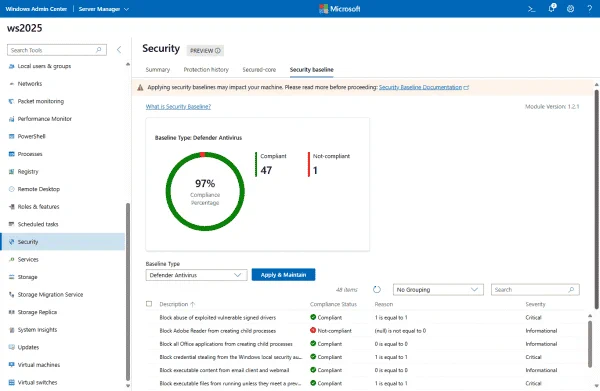Image resolution: width=600 pixels, height=391 pixels.
Task: Click the Networks tool icon
Action: tap(11, 84)
